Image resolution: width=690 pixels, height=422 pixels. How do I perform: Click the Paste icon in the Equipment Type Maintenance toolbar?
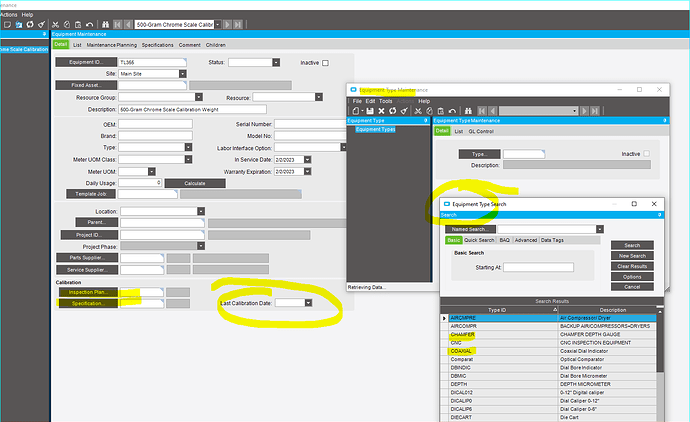click(440, 111)
